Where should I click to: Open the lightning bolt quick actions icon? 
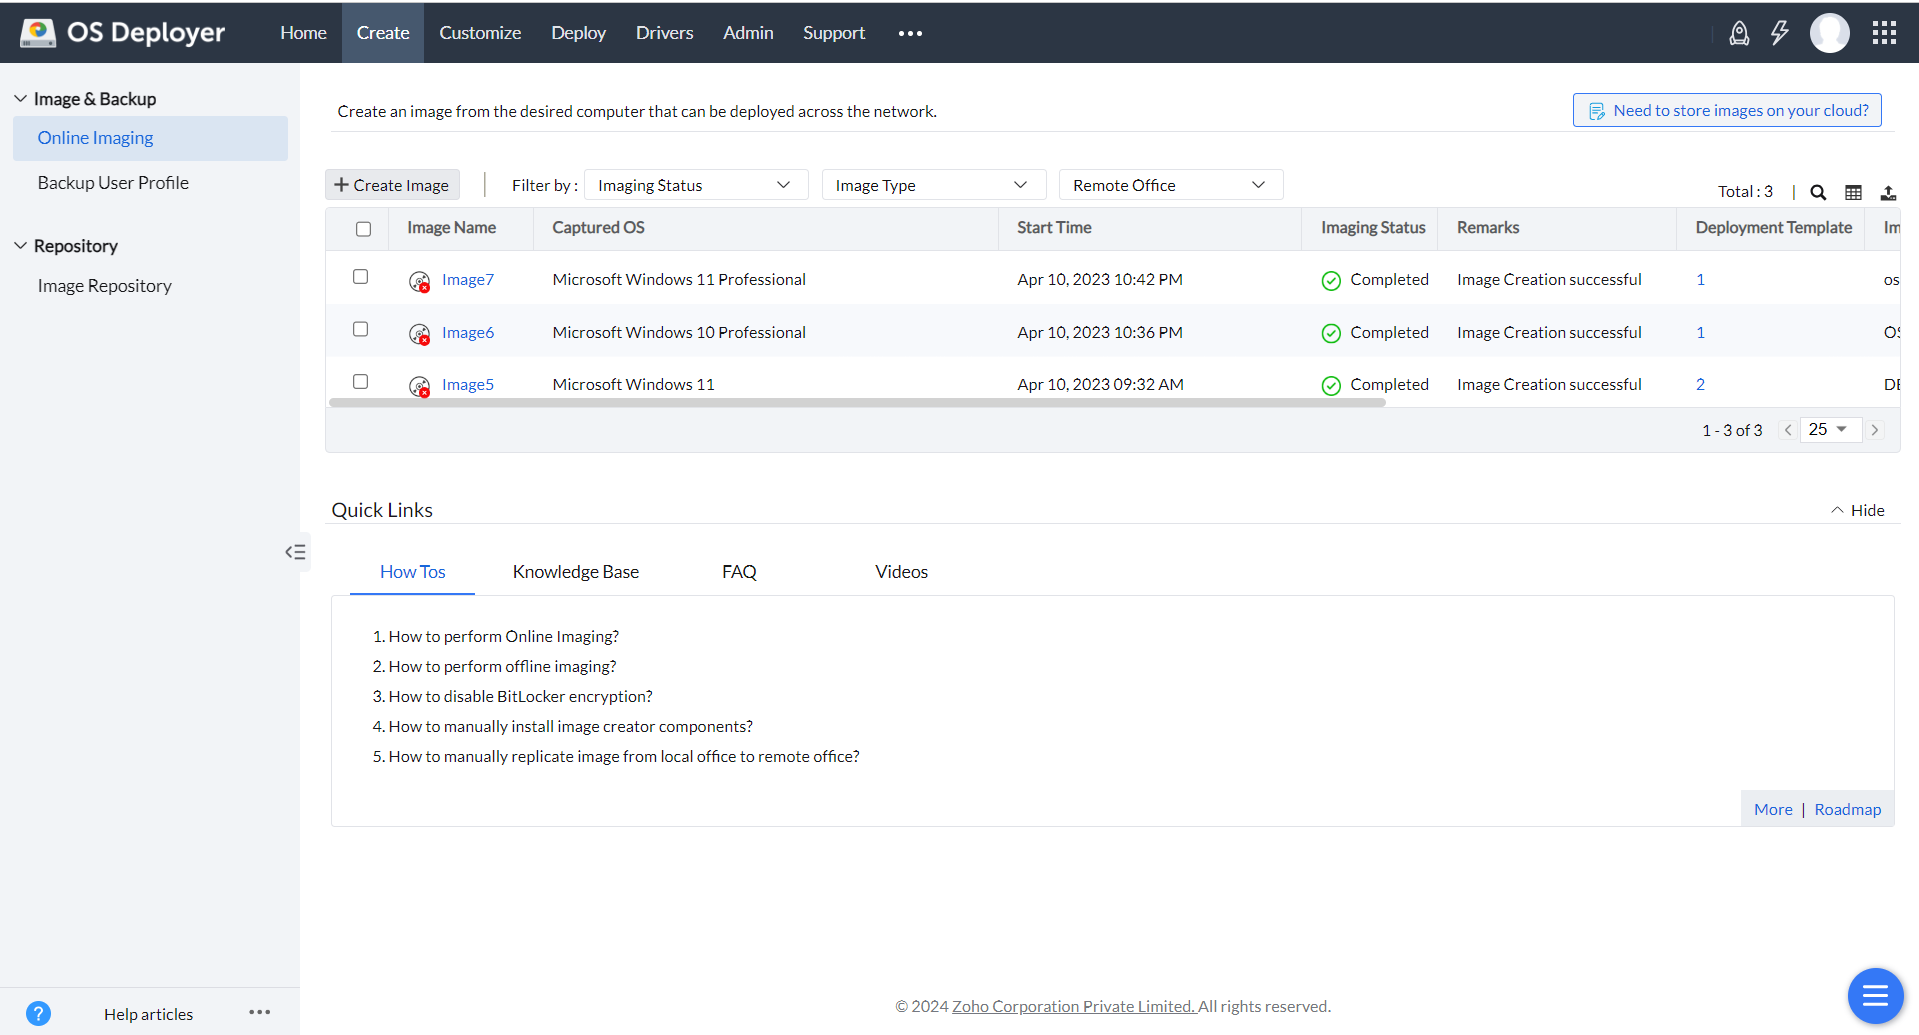(1780, 33)
